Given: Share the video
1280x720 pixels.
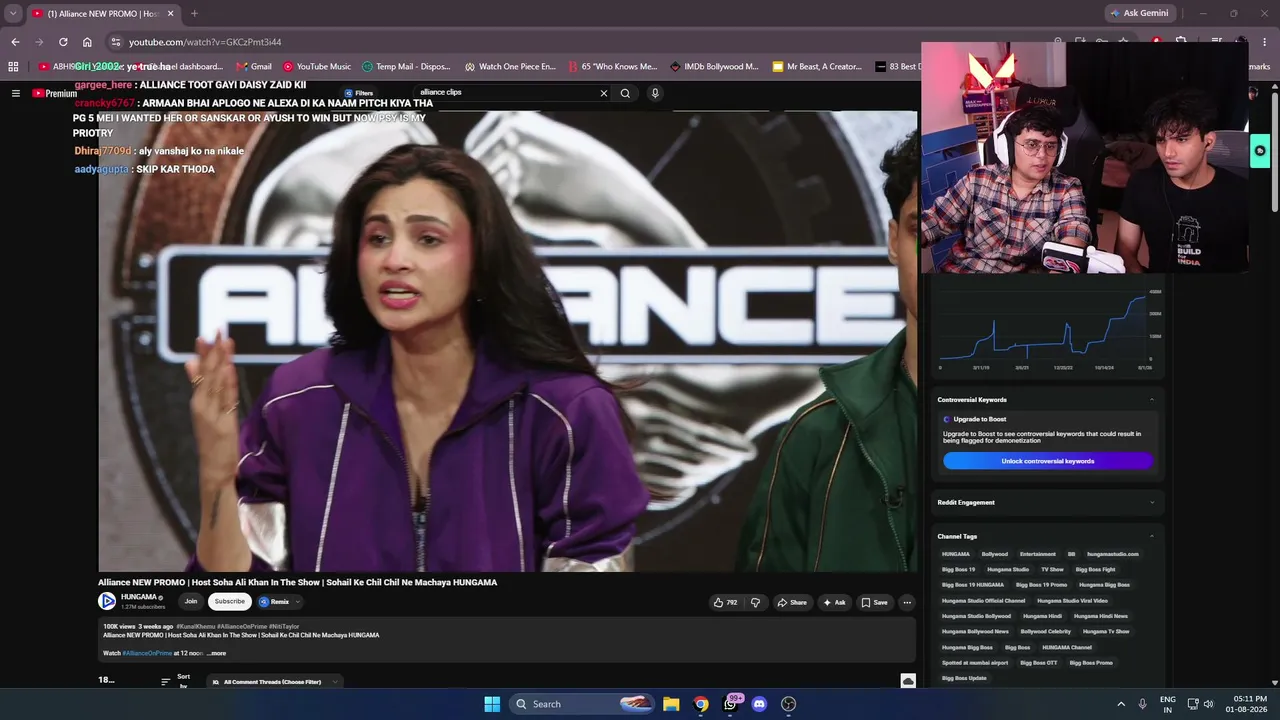Looking at the screenshot, I should click(x=792, y=602).
